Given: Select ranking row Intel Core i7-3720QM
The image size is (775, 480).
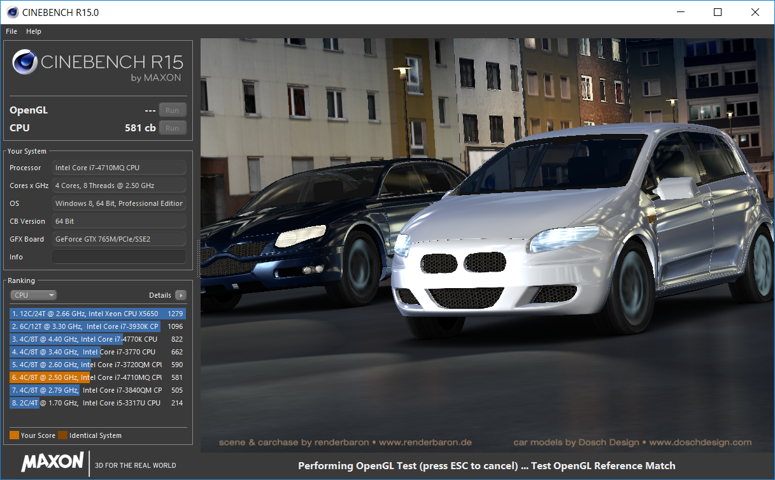Looking at the screenshot, I should coord(97,364).
